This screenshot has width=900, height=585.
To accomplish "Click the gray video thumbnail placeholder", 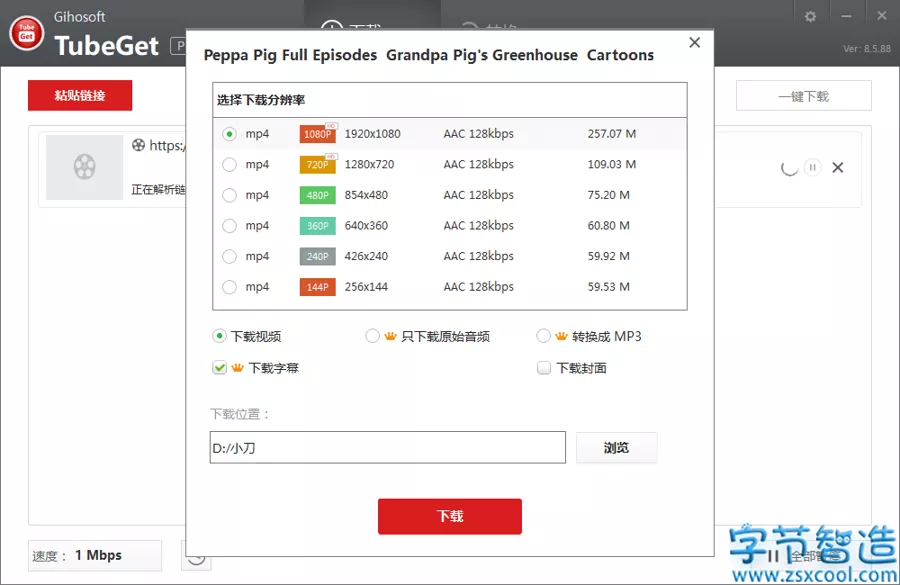I will pos(84,167).
